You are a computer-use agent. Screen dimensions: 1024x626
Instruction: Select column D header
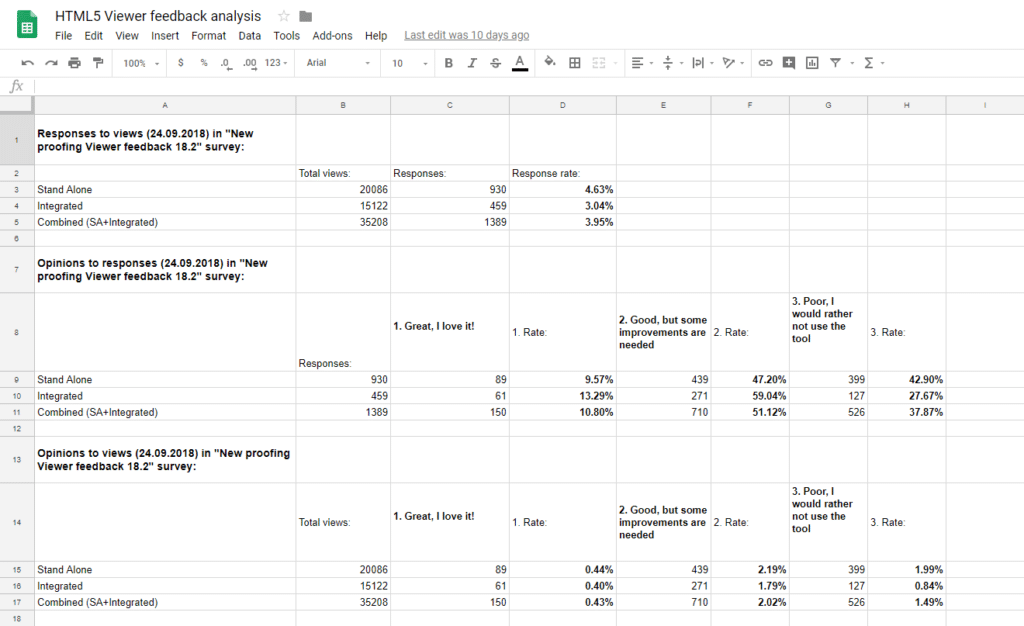pos(562,105)
